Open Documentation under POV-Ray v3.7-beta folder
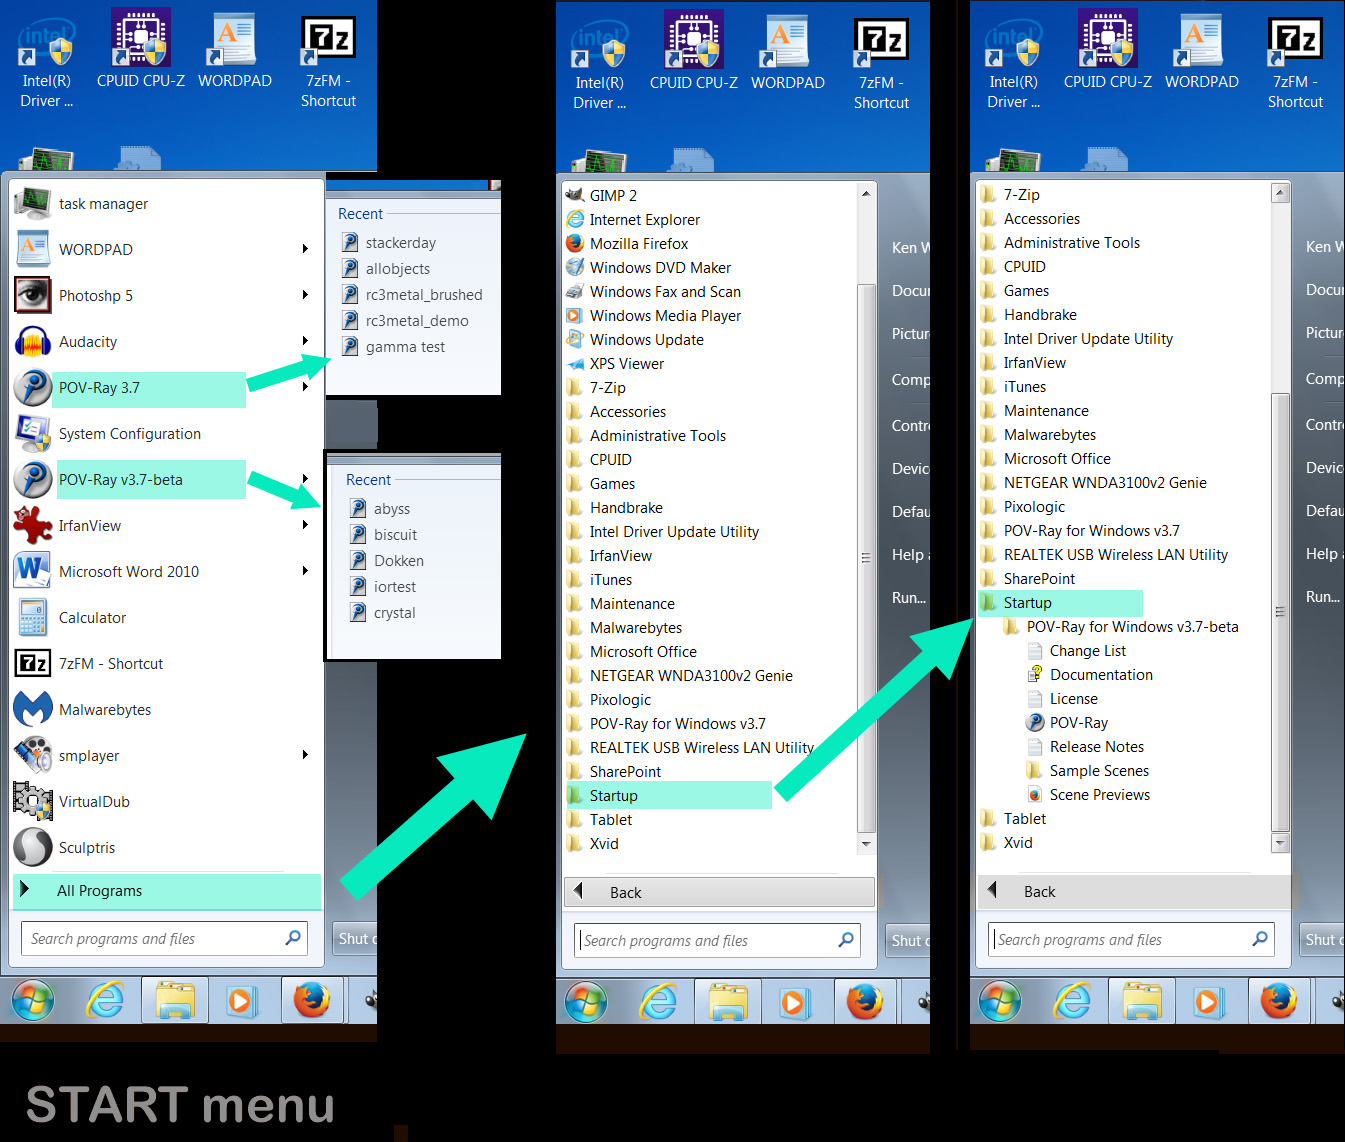Screen dimensions: 1345x1142 click(x=1100, y=675)
